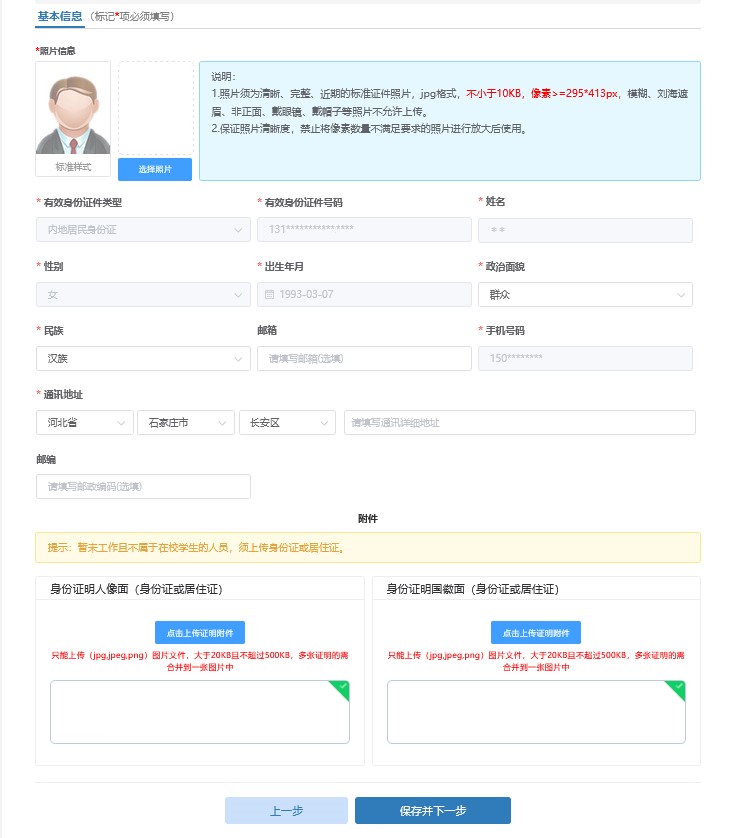Click the chevron arrow in 政治面貌 dropdown
730x838 pixels.
click(x=681, y=295)
